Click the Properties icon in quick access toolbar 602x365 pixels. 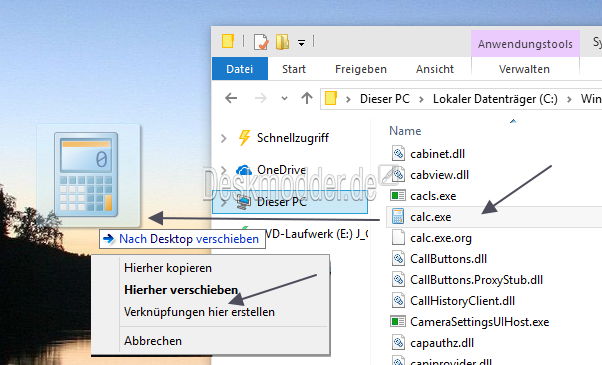261,42
